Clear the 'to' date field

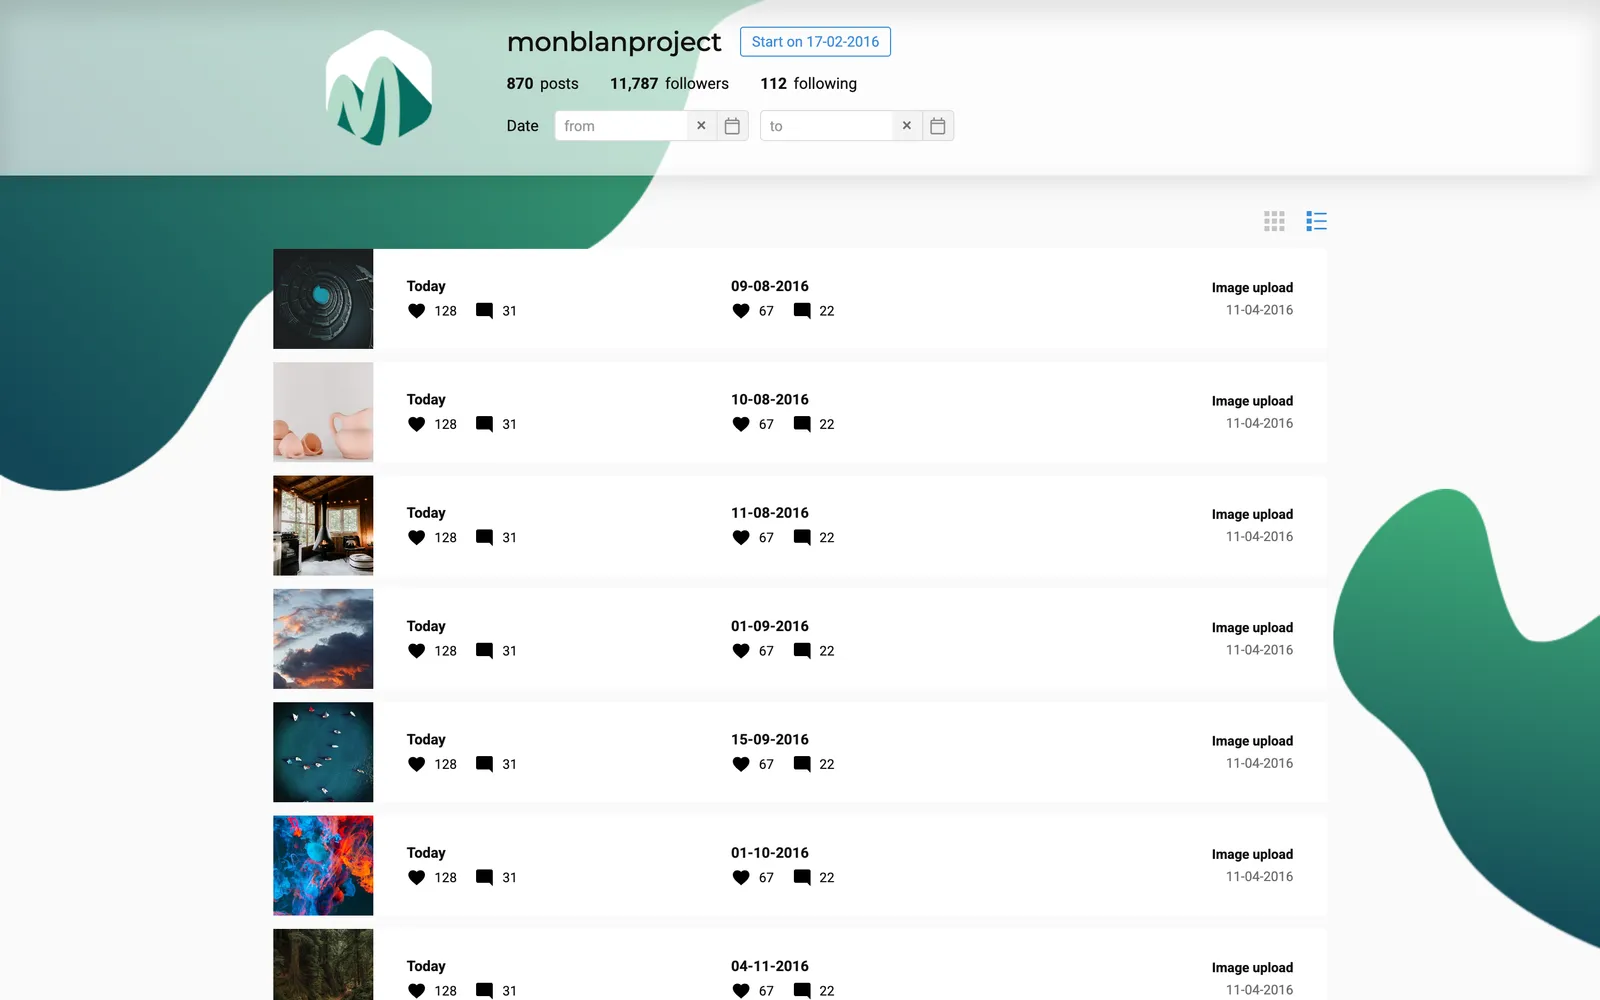pyautogui.click(x=907, y=126)
